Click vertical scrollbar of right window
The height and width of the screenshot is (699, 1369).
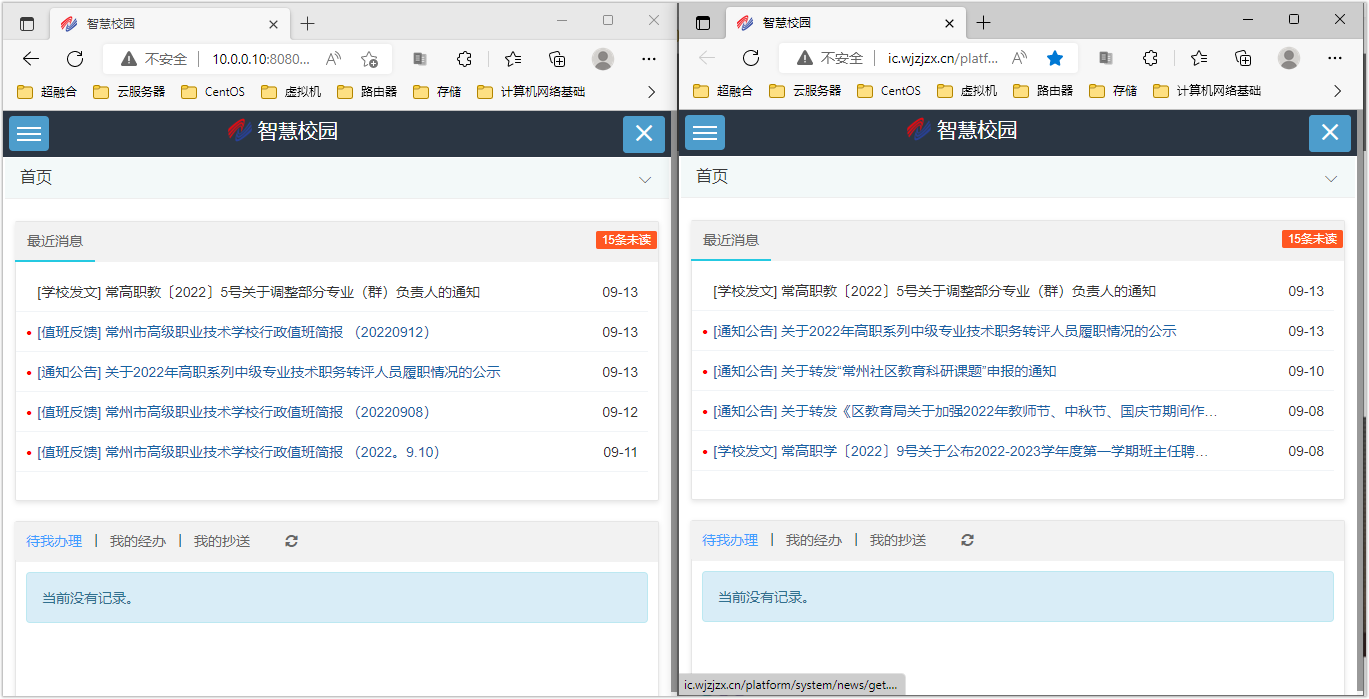click(1362, 400)
